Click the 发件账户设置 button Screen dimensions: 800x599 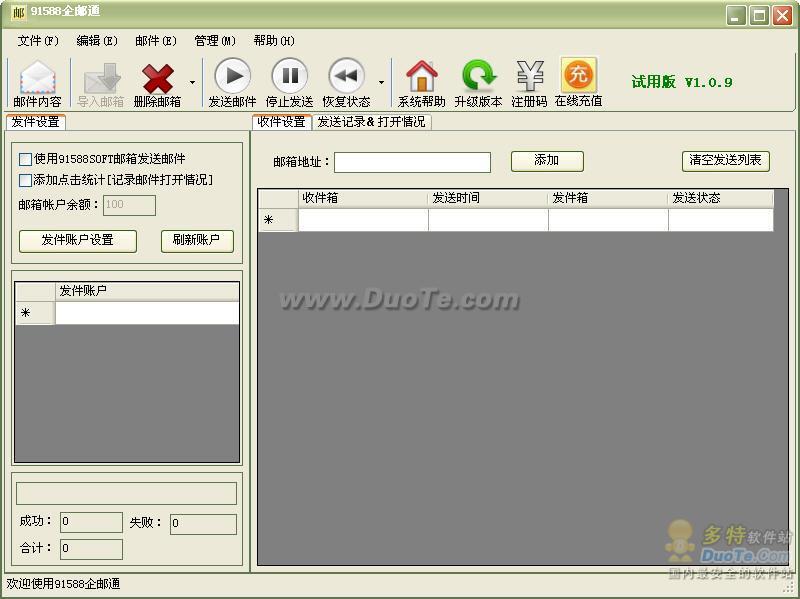click(77, 240)
